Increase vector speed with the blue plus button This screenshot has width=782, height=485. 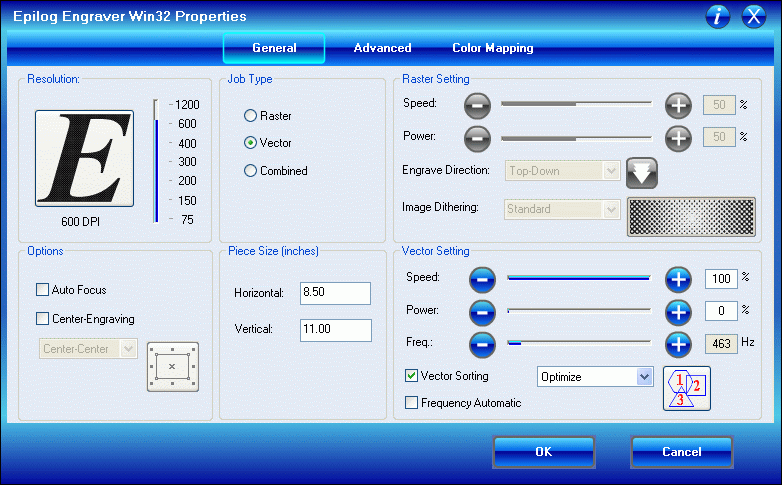click(678, 279)
